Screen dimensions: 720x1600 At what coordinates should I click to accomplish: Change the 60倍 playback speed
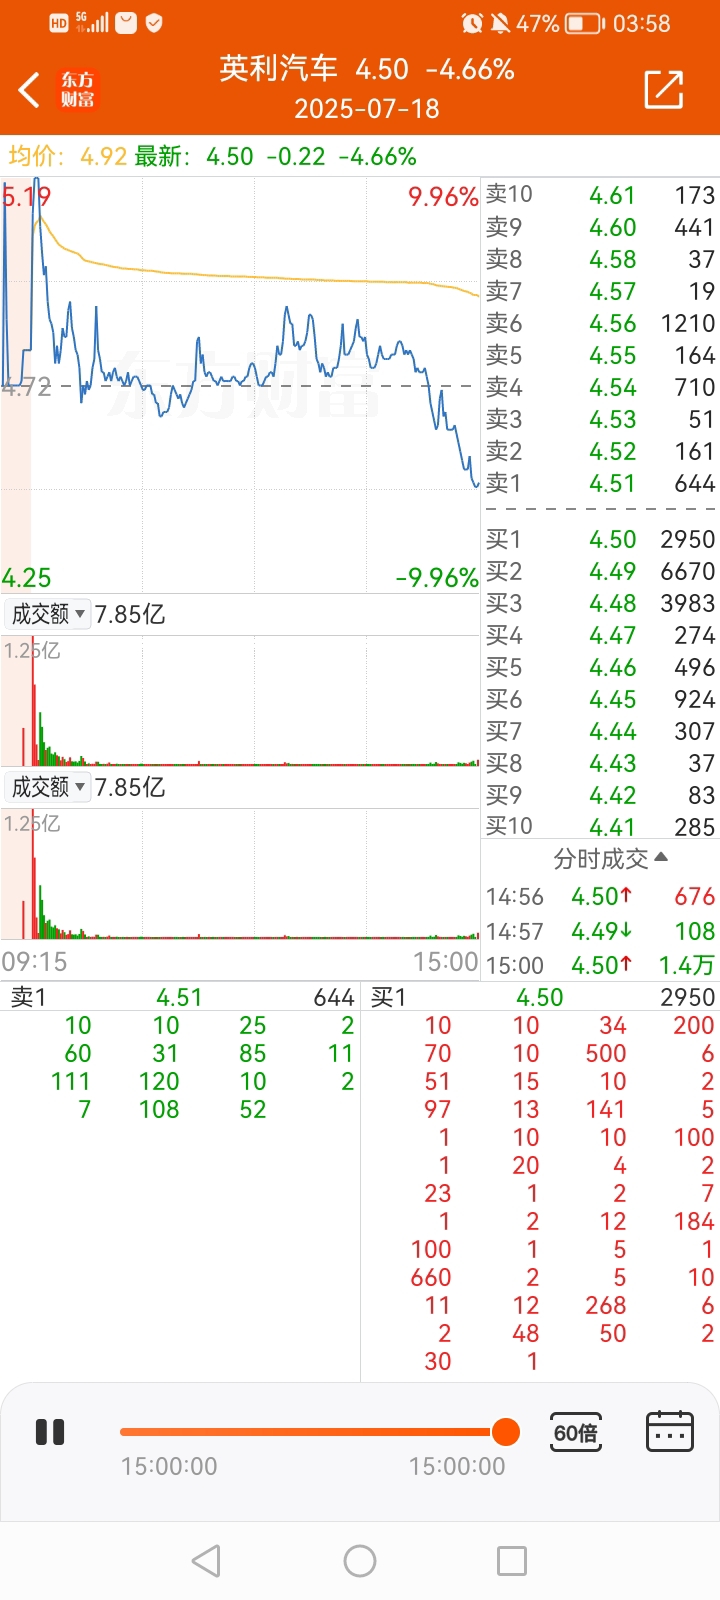[576, 1433]
